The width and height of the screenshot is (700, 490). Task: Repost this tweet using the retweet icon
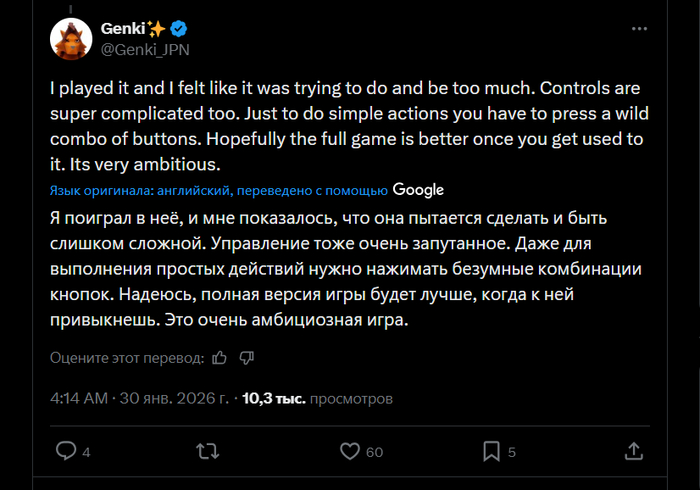click(x=208, y=451)
